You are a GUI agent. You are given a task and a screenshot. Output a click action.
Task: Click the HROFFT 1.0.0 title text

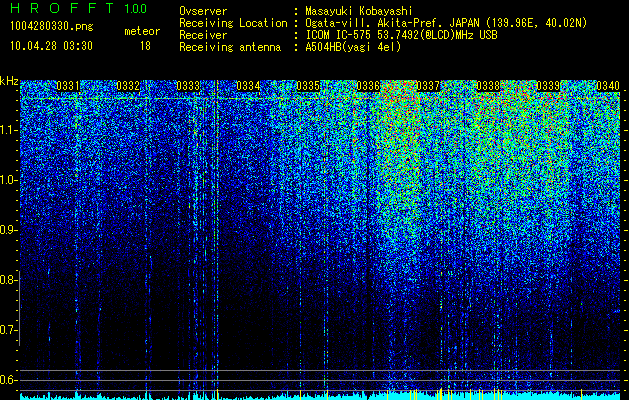[79, 8]
